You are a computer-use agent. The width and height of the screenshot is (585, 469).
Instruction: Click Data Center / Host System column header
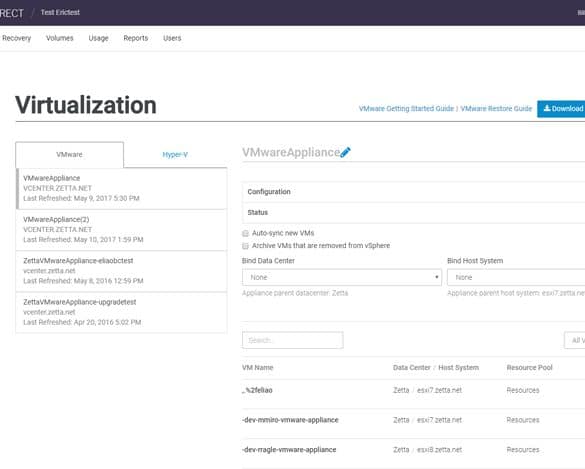436,368
